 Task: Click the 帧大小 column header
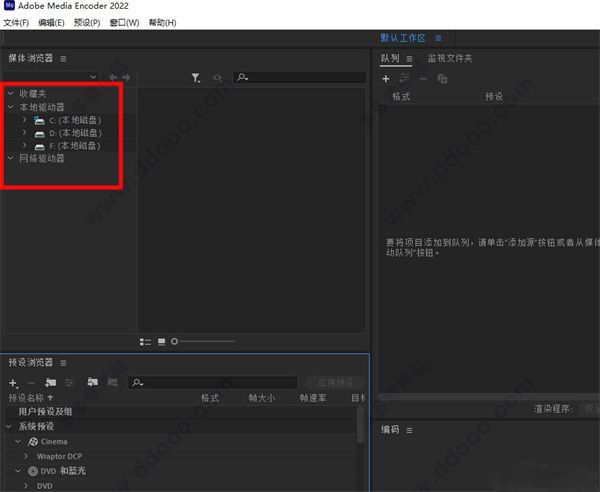click(x=261, y=398)
